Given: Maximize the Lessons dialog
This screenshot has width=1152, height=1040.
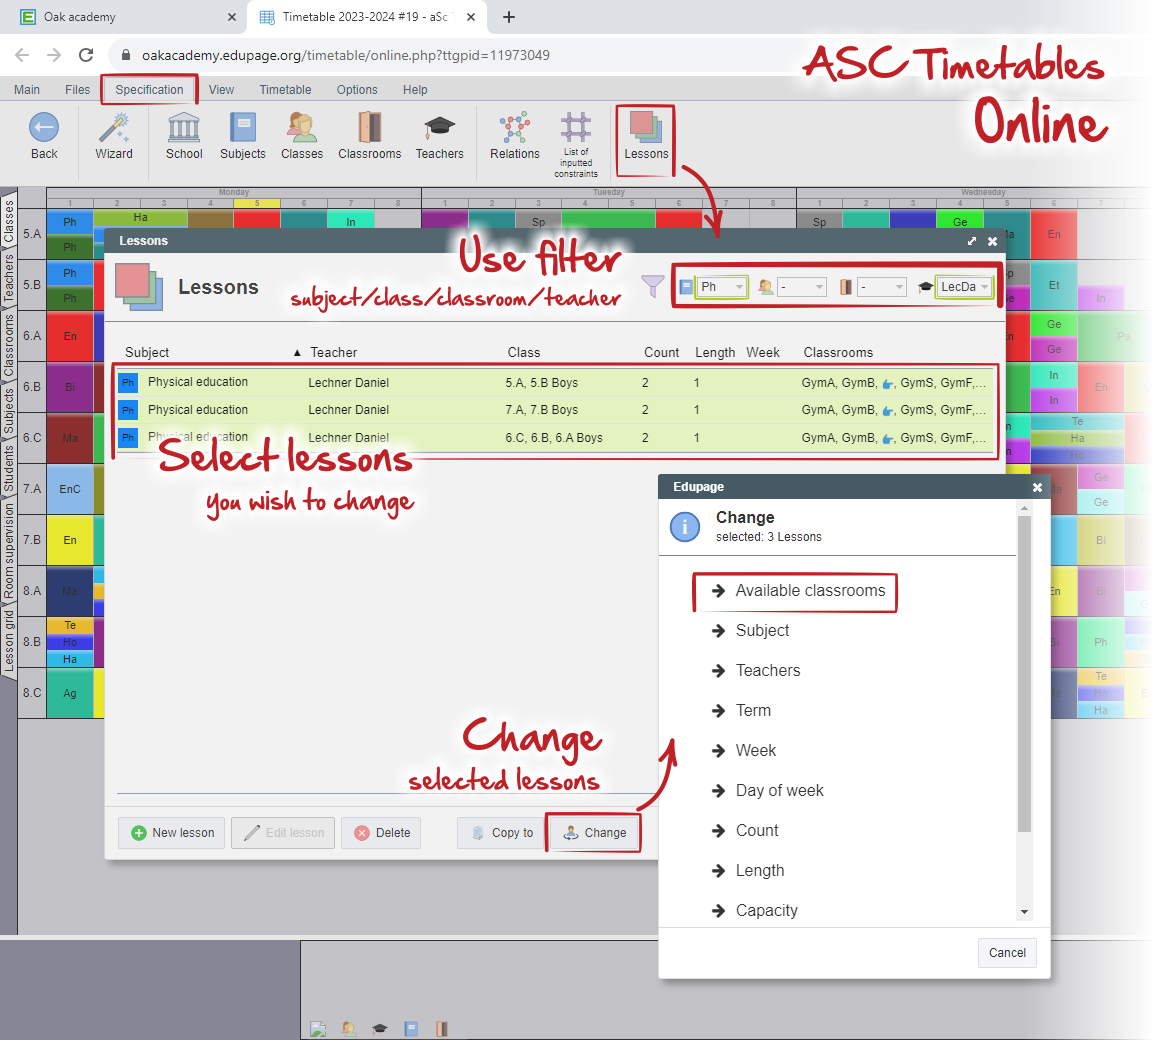Looking at the screenshot, I should pos(972,241).
